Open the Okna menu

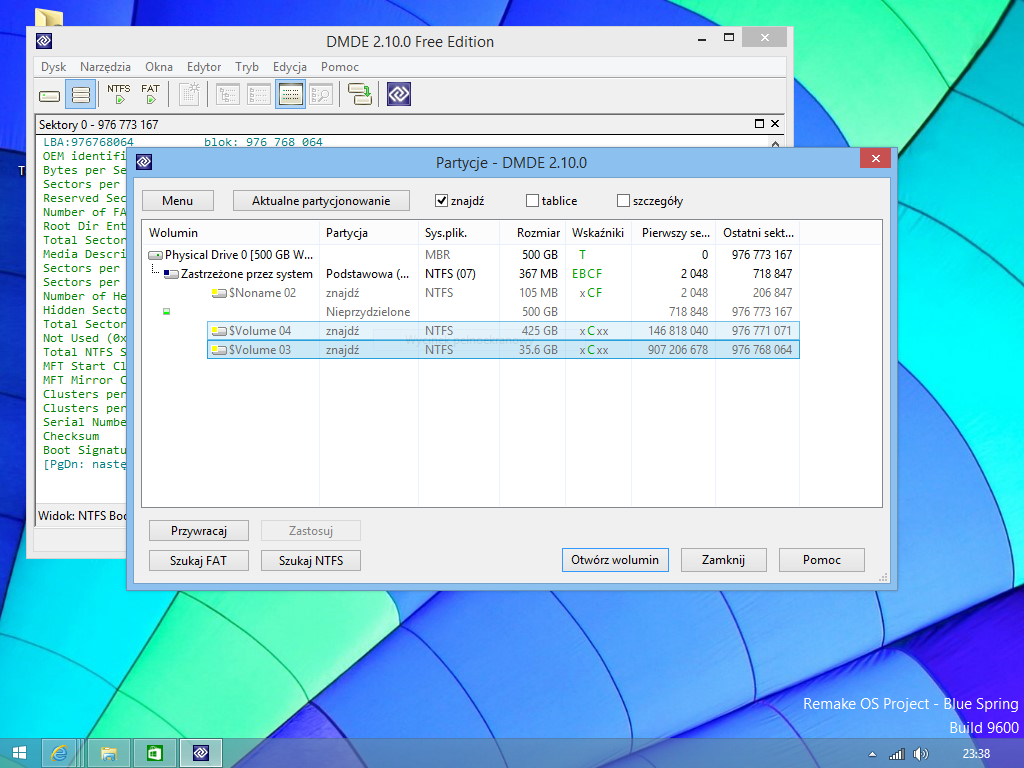tap(159, 67)
